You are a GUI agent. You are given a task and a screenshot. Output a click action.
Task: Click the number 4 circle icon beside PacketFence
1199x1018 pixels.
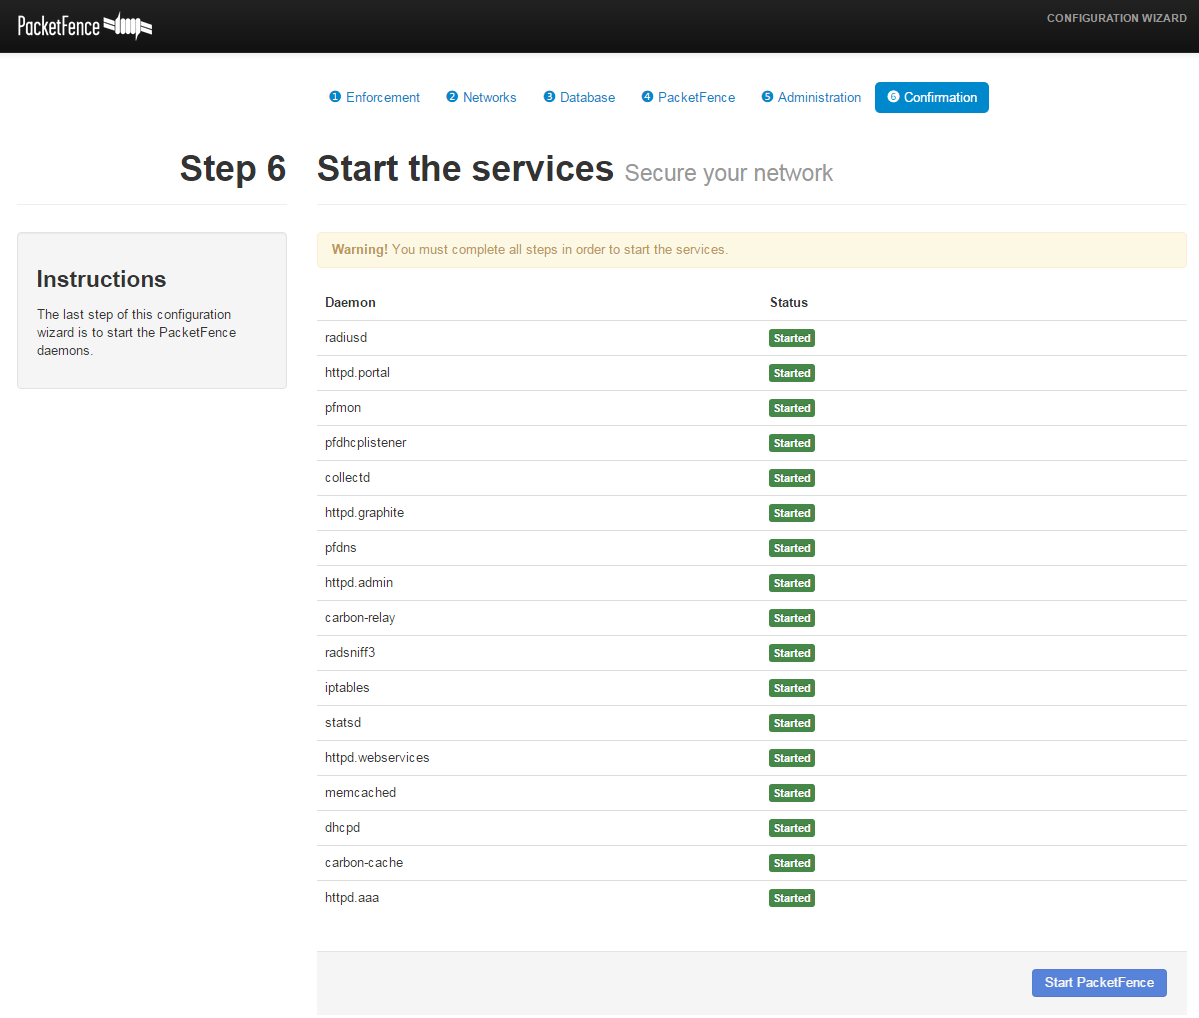[649, 97]
